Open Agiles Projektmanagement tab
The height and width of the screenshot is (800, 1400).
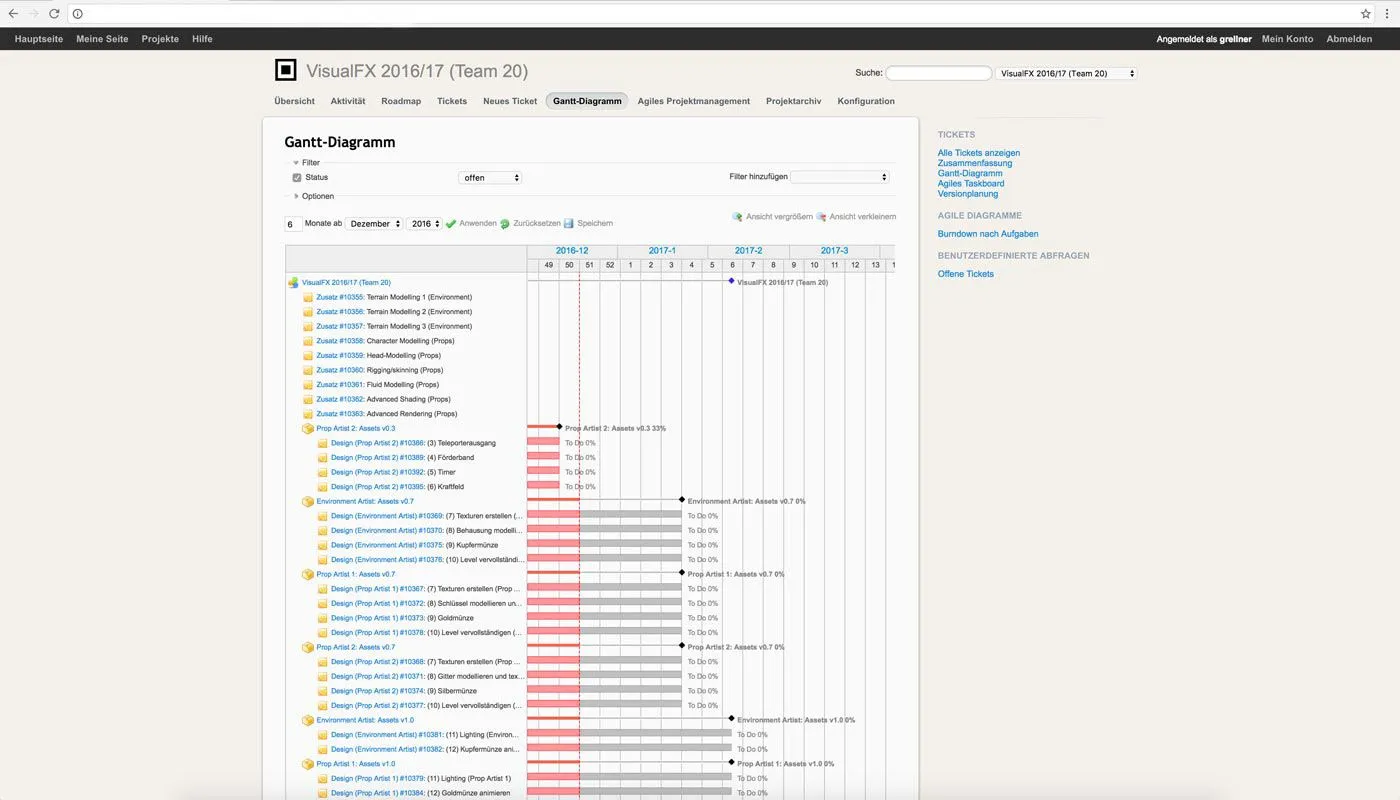pos(694,101)
